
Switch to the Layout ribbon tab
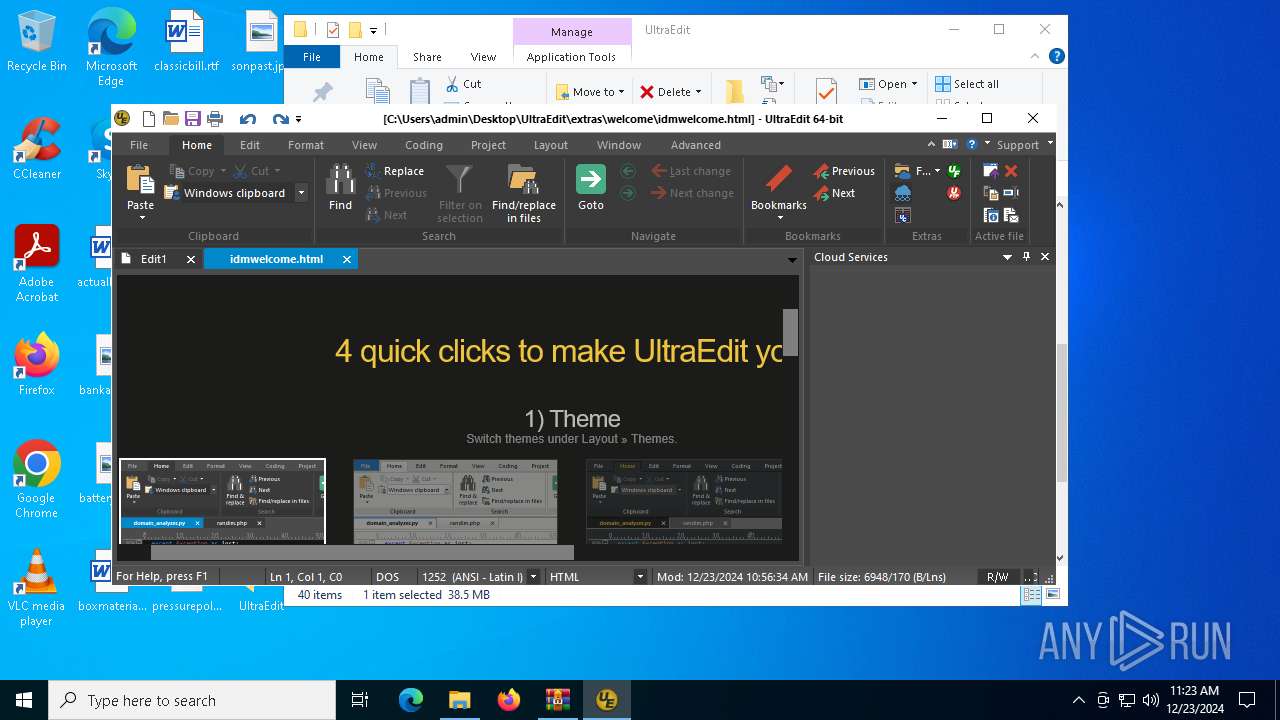point(550,145)
